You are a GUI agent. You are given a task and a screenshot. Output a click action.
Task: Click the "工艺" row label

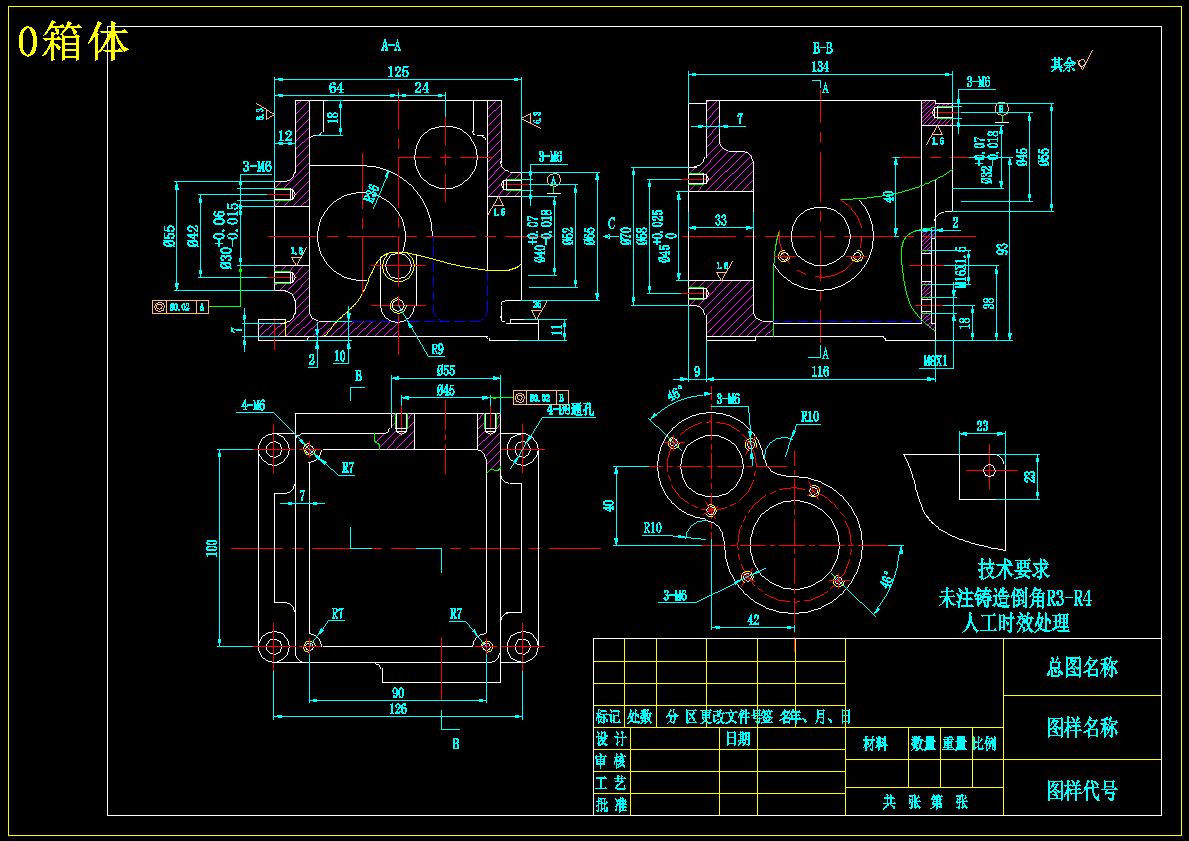click(x=611, y=783)
